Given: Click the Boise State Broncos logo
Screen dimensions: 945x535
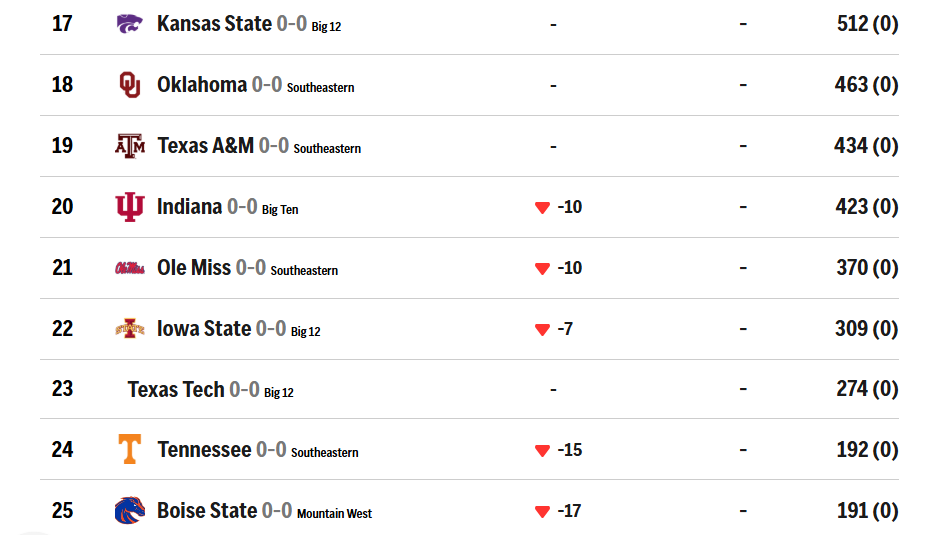Looking at the screenshot, I should [x=130, y=510].
